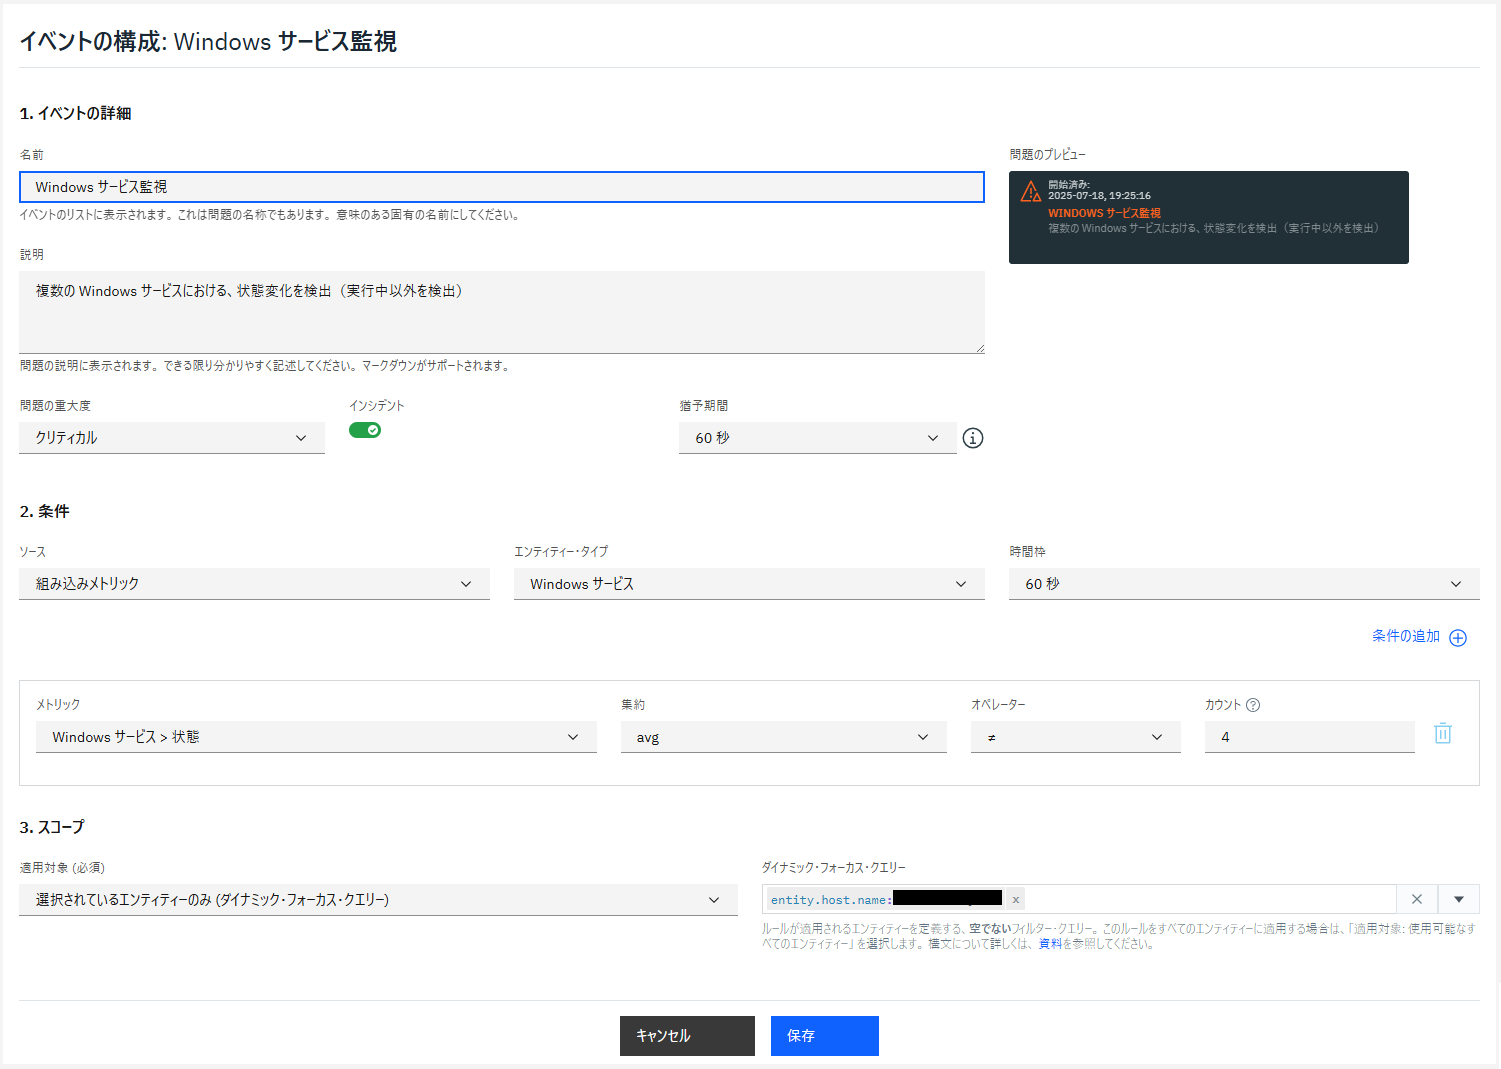Click the キャンセル button
This screenshot has height=1069, width=1501.
tap(687, 1036)
